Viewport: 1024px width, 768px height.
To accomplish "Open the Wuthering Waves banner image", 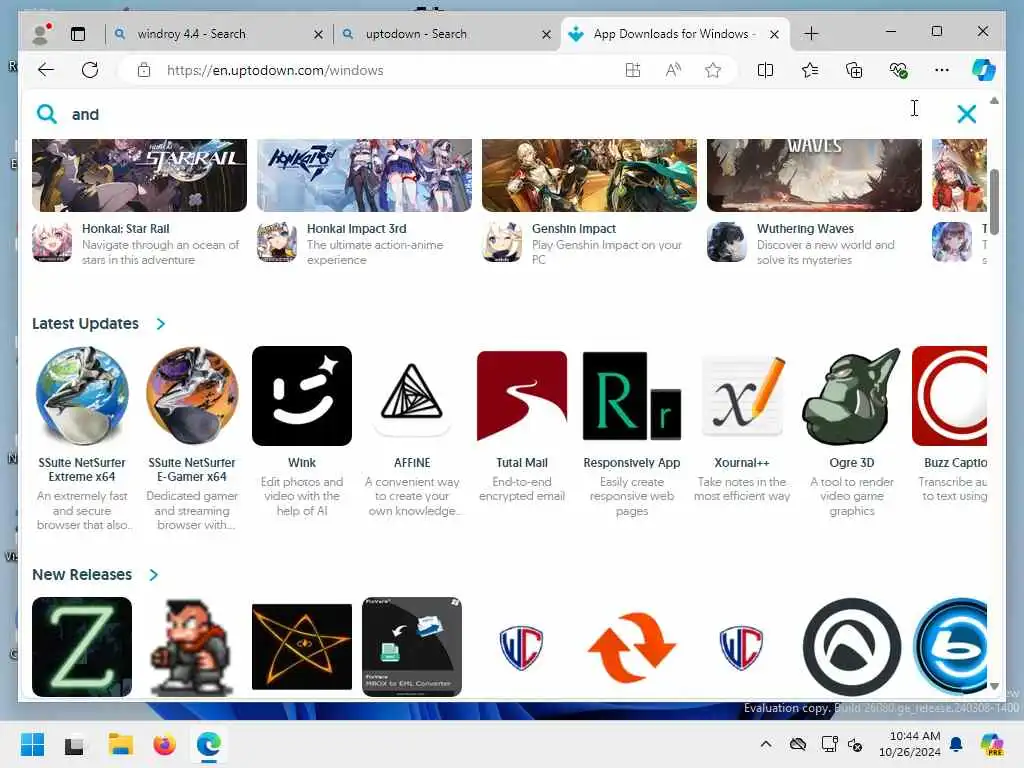I will click(x=814, y=175).
